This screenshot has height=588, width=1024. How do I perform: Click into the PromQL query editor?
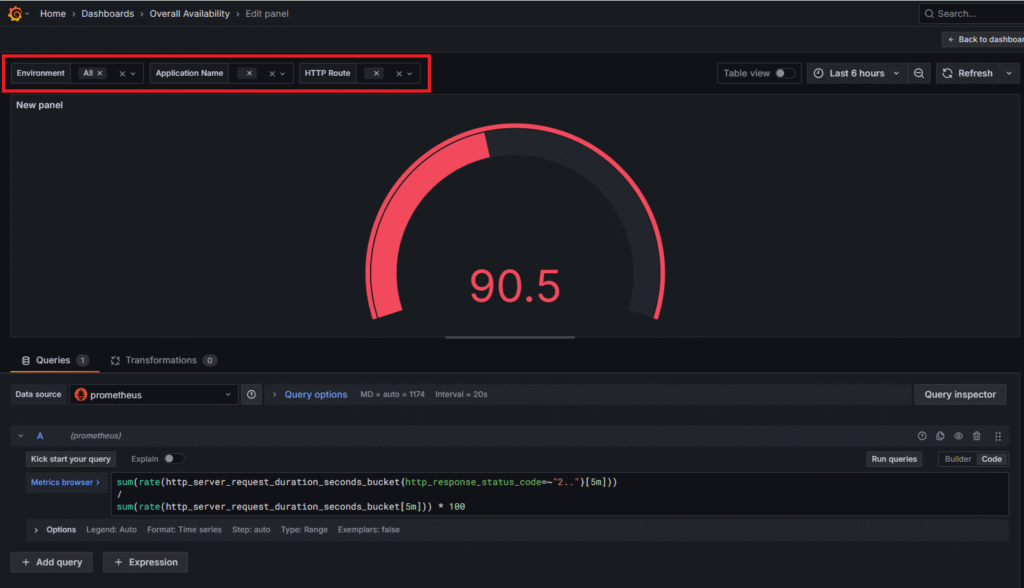(x=560, y=495)
